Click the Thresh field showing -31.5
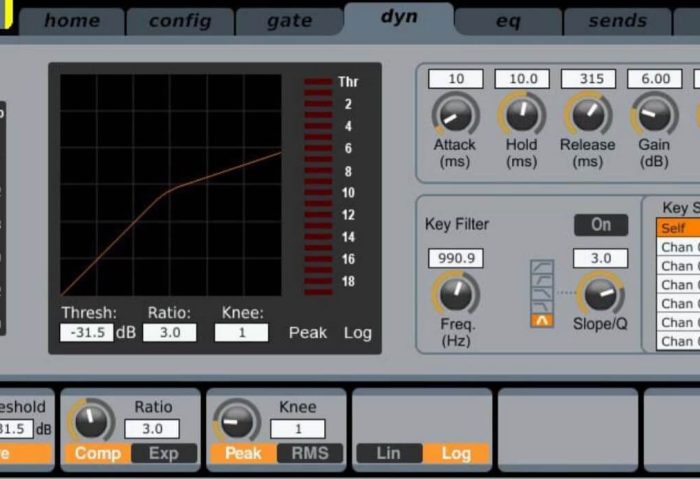Image resolution: width=700 pixels, height=479 pixels. coord(87,333)
